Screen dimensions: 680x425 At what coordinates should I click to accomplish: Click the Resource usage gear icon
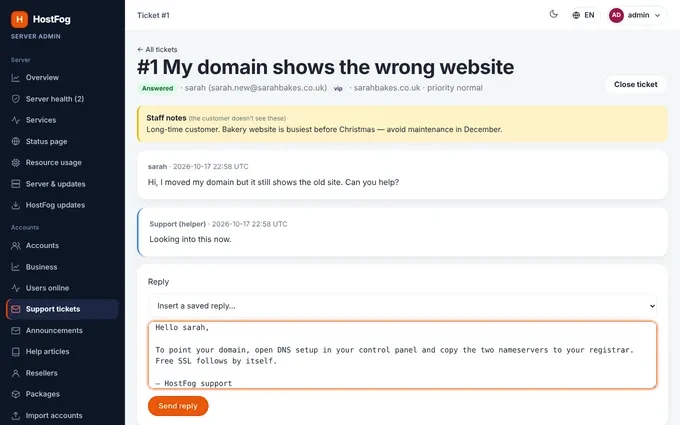[x=16, y=163]
